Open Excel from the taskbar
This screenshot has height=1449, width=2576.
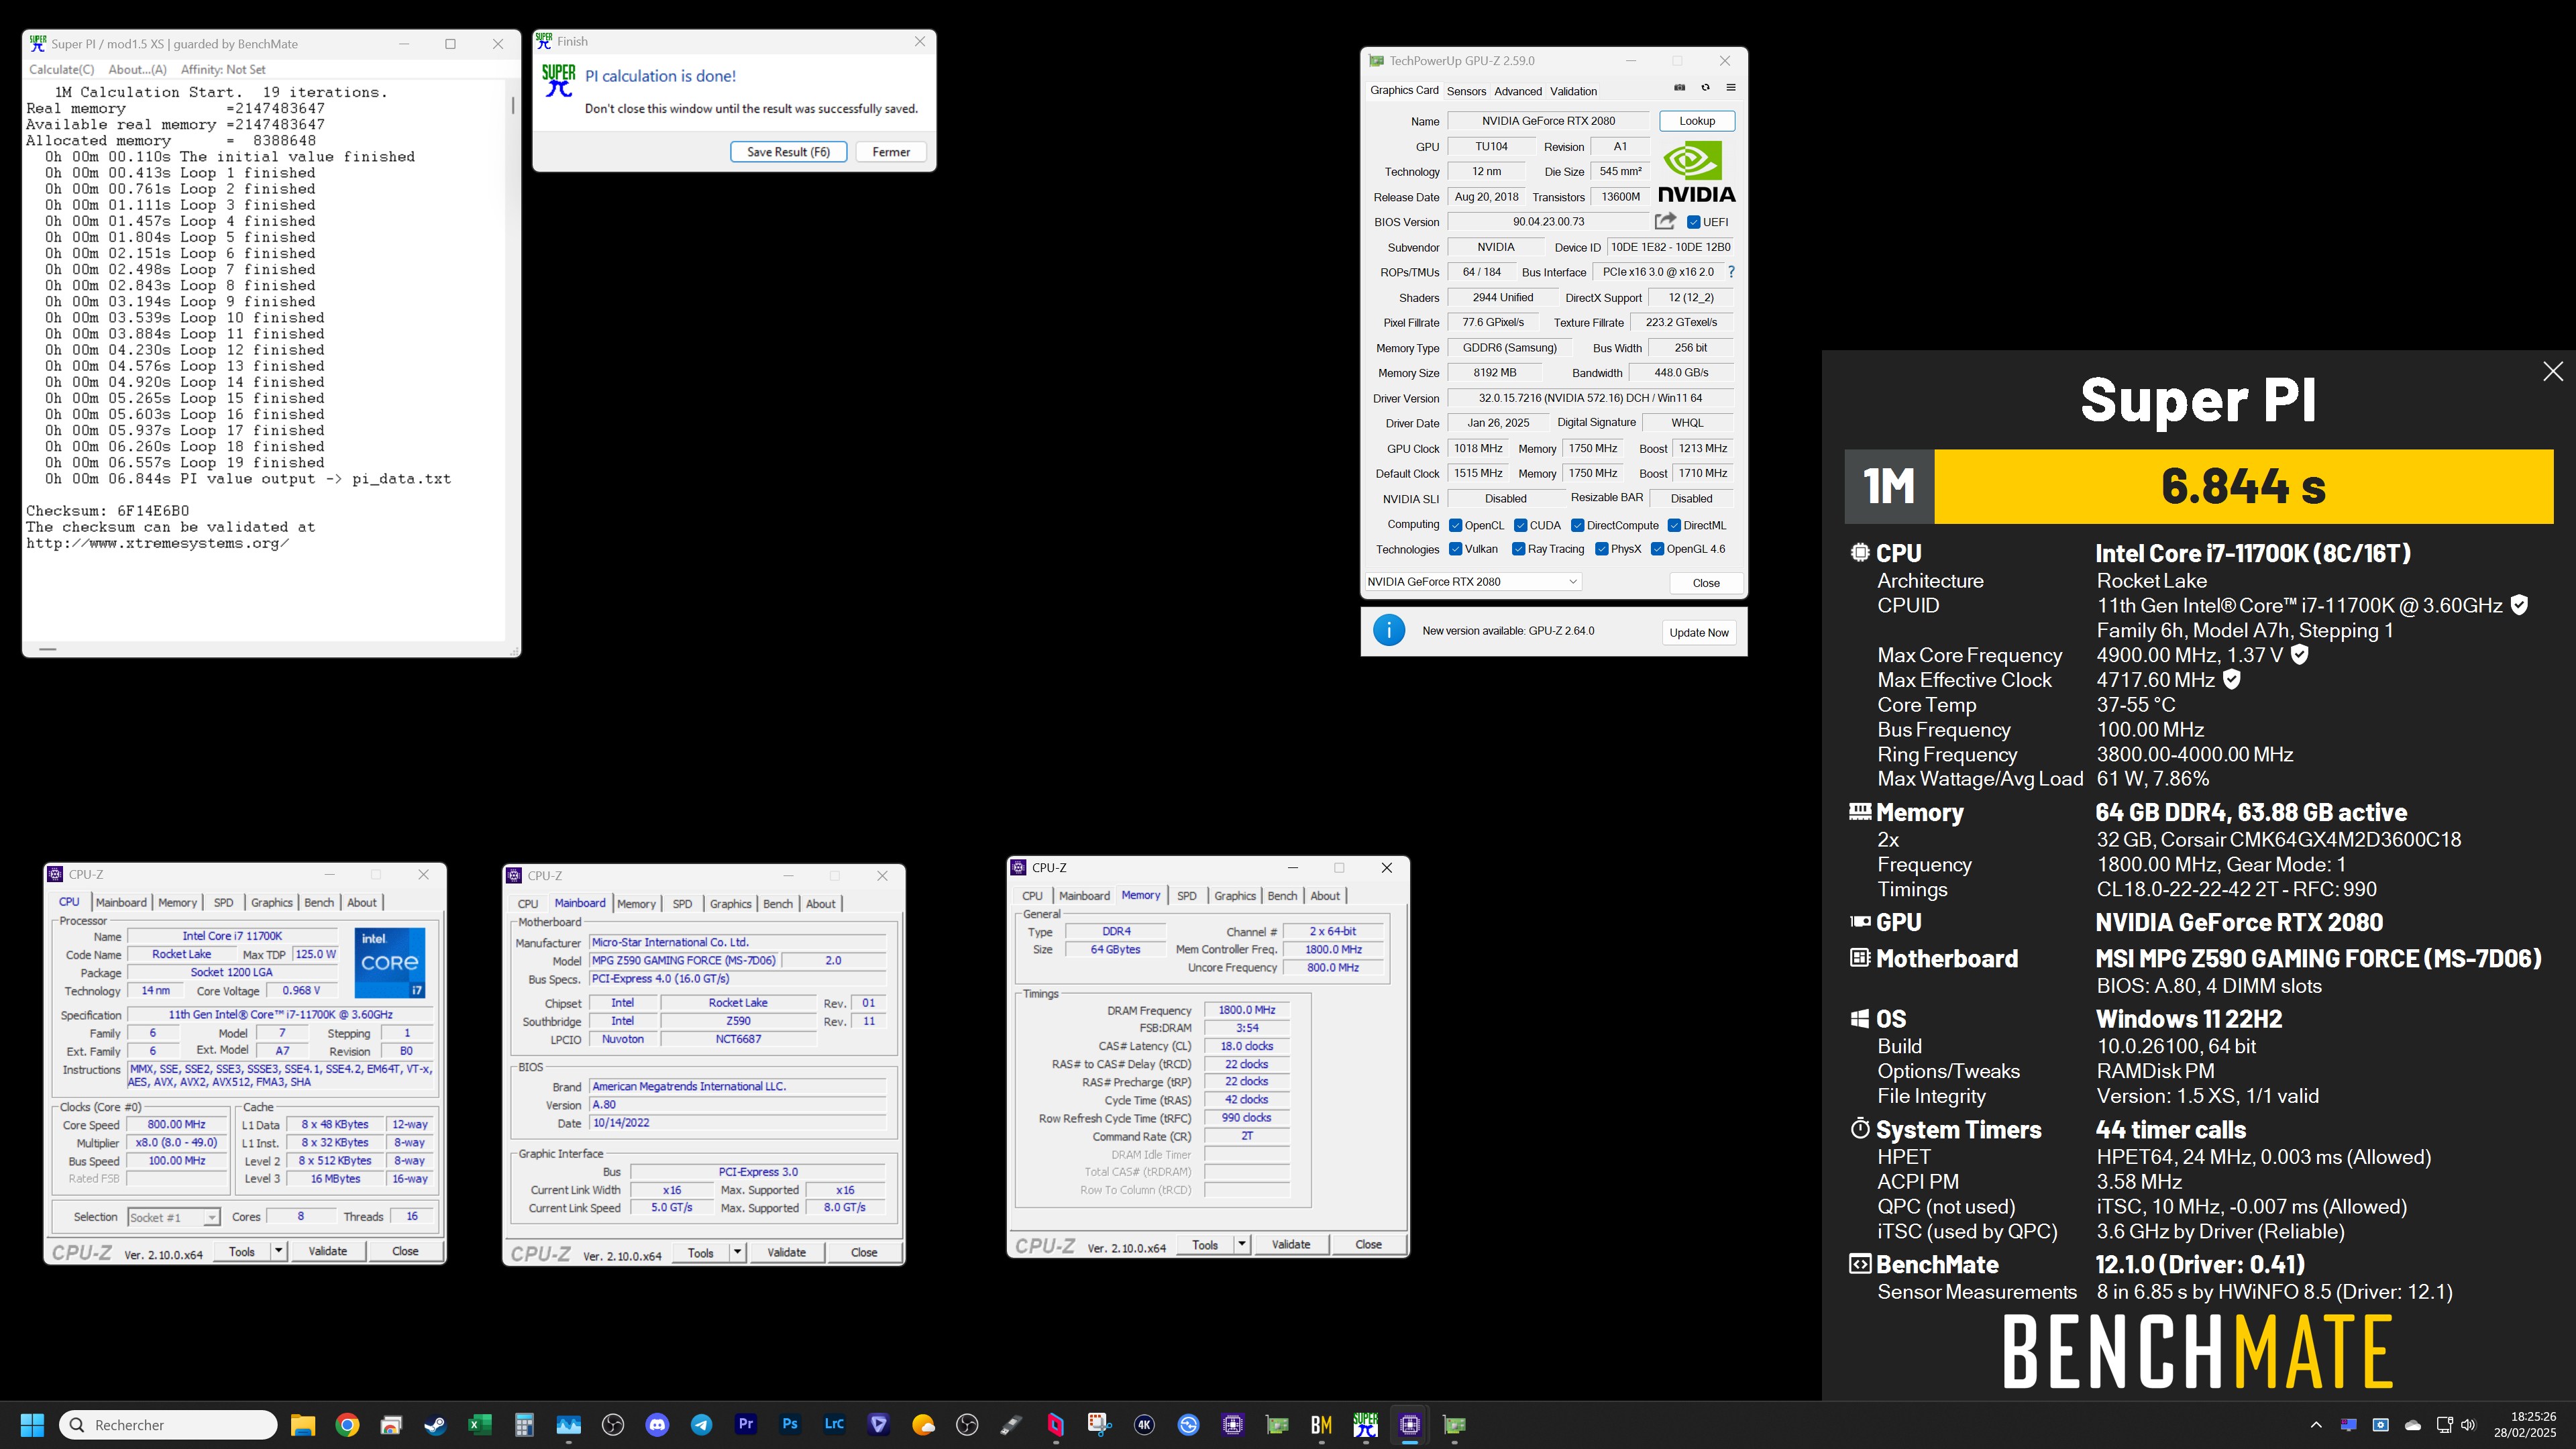tap(479, 1425)
